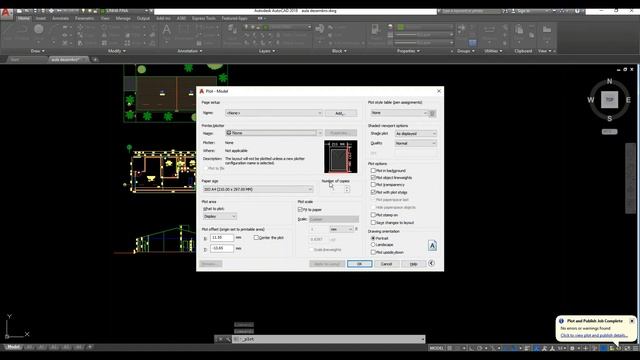Open the Shade plot dropdown
Image resolution: width=640 pixels, height=360 pixels.
(x=416, y=133)
